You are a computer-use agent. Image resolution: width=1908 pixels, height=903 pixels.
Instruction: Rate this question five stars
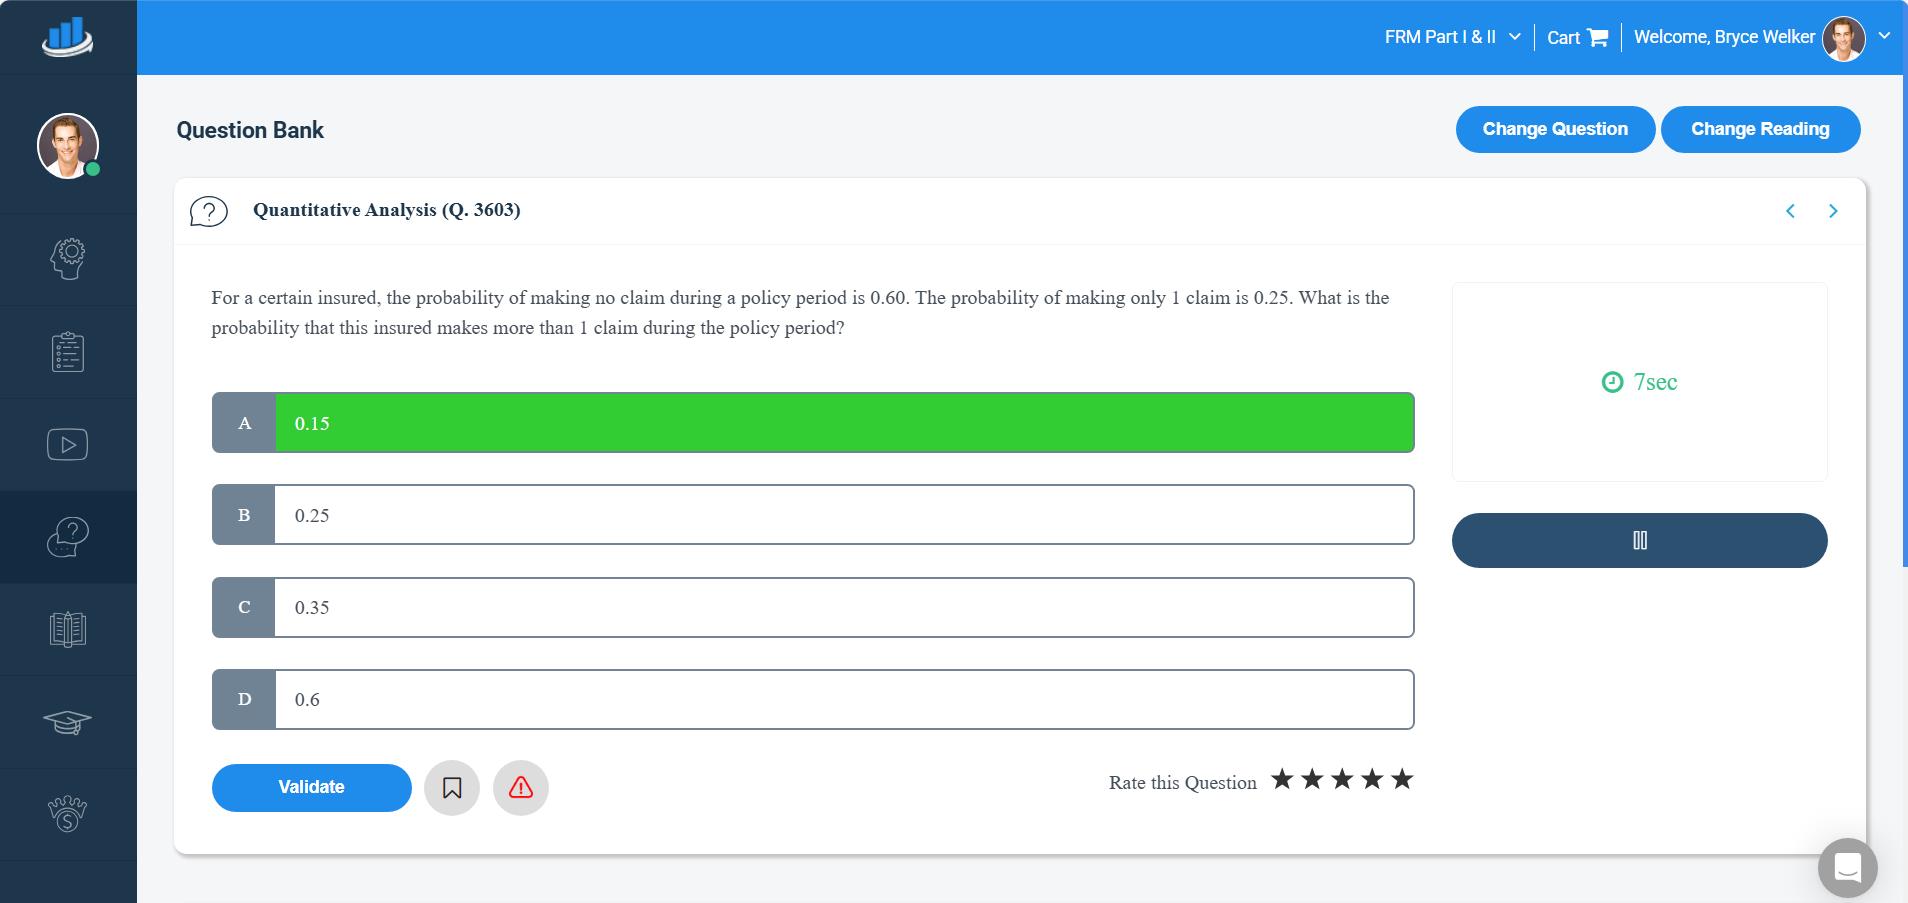1404,778
